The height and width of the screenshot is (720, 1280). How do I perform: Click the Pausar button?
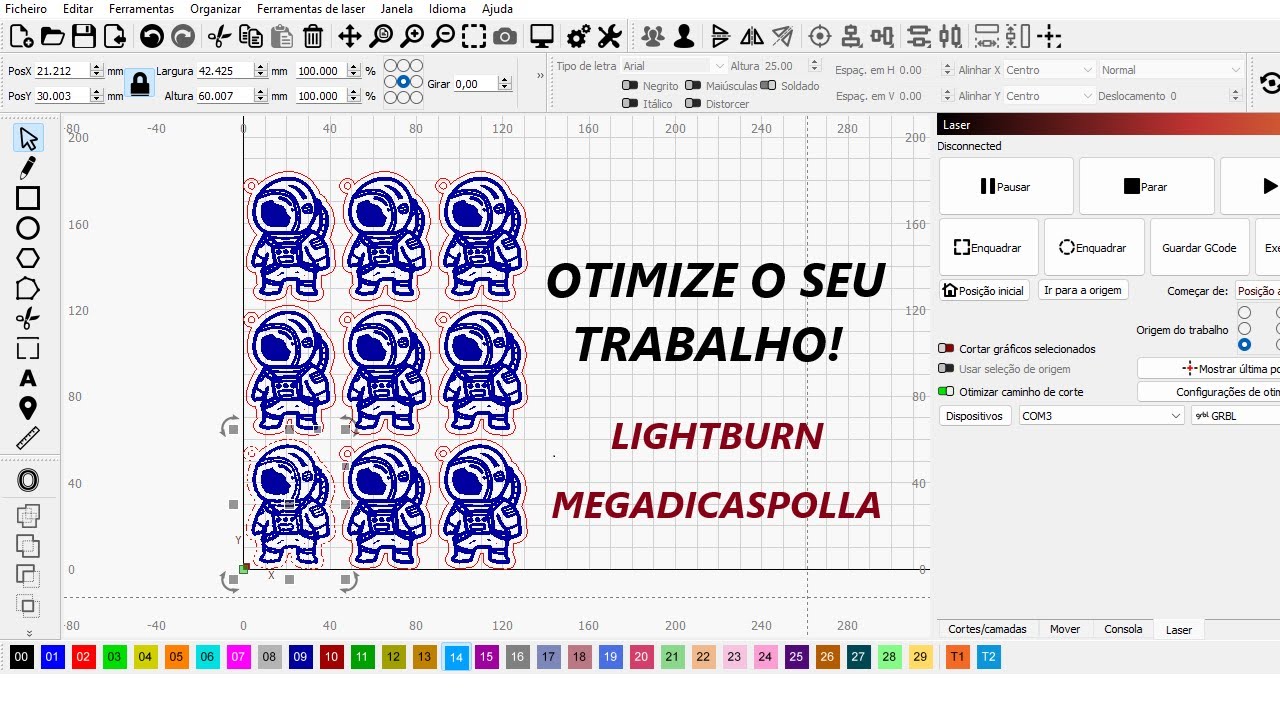(x=1006, y=186)
